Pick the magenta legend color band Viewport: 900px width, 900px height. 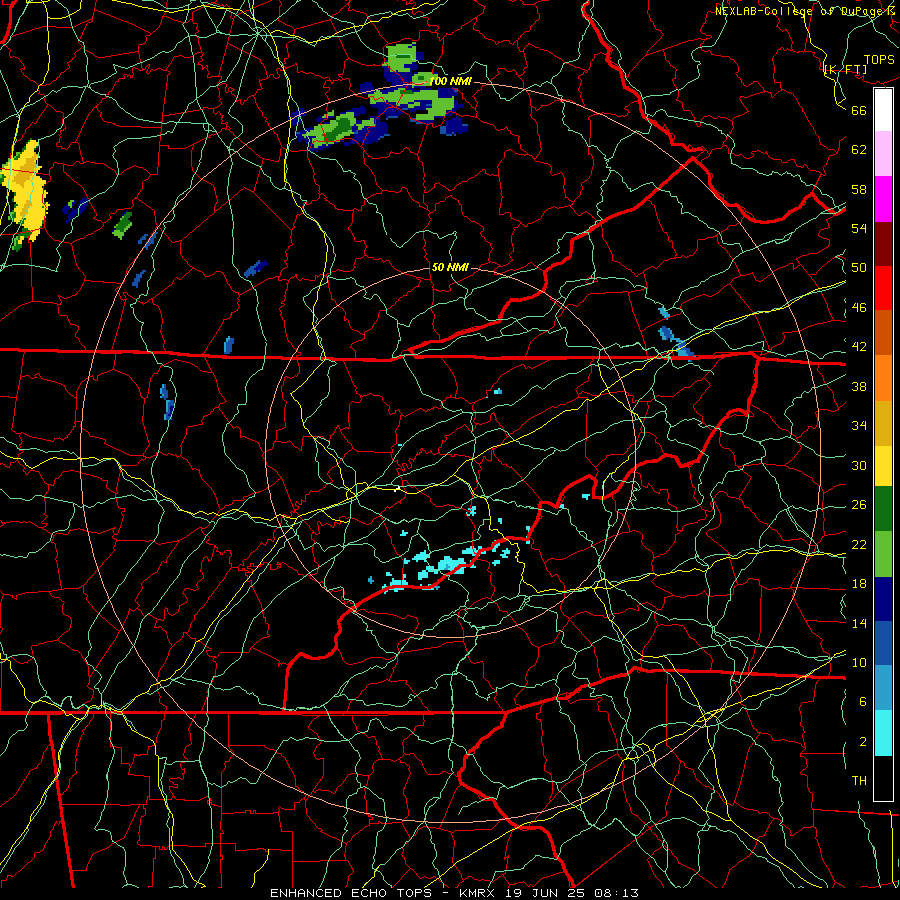point(883,199)
